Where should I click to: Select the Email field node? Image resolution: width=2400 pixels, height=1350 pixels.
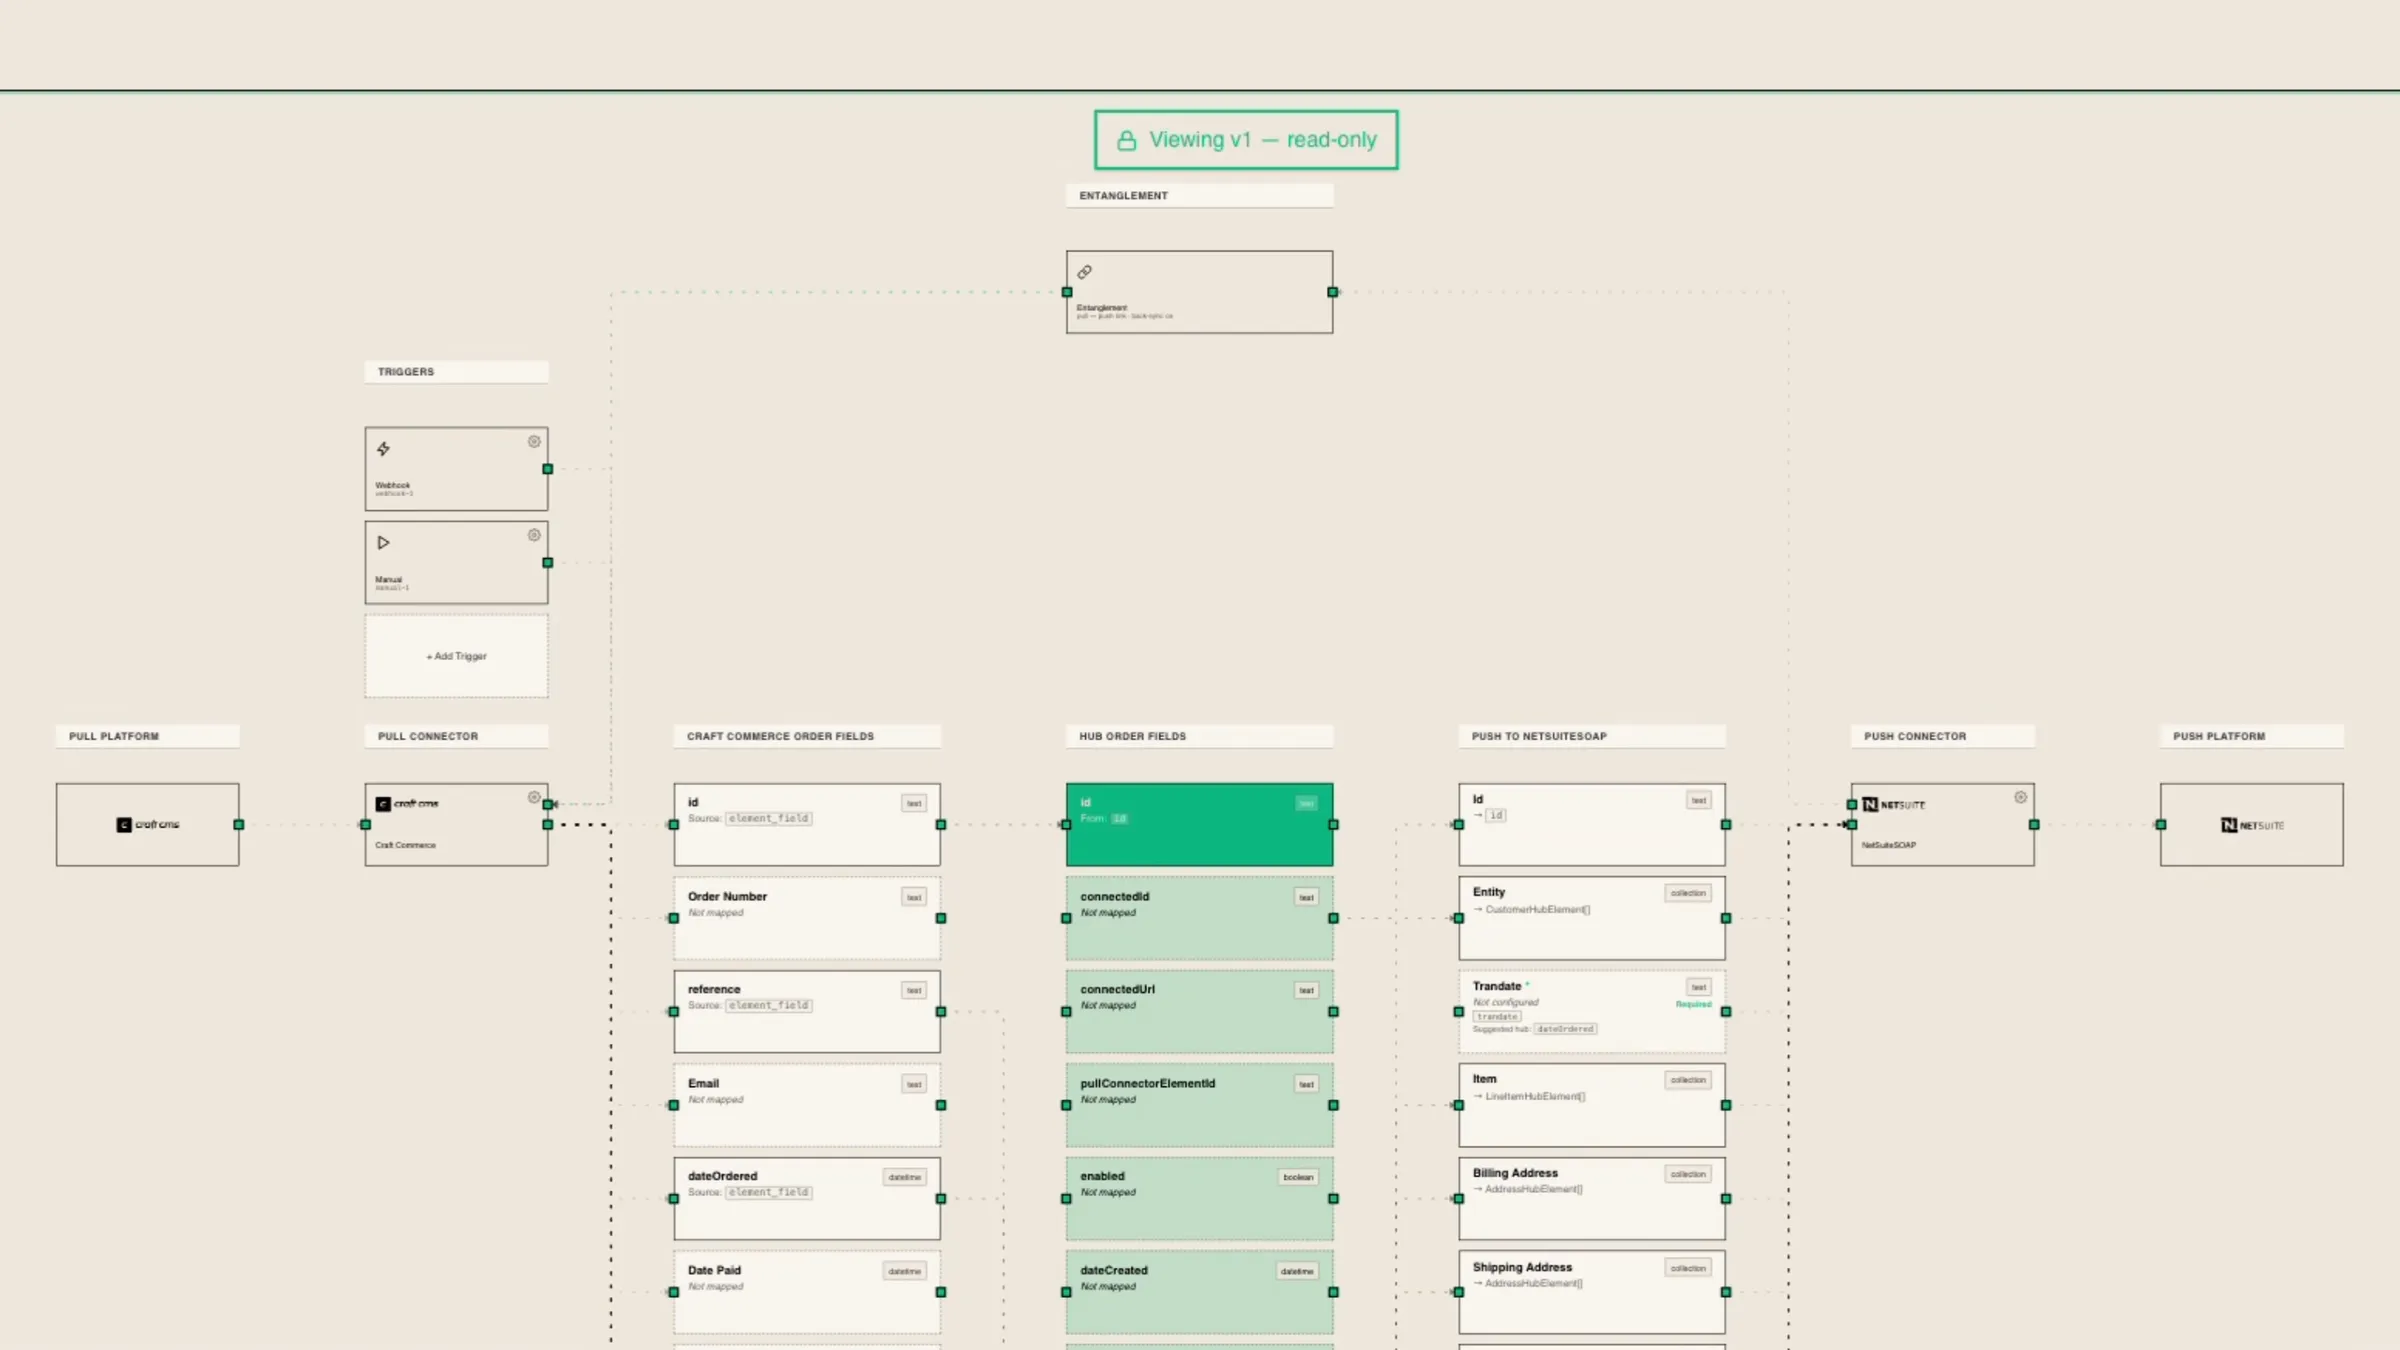tap(807, 1105)
